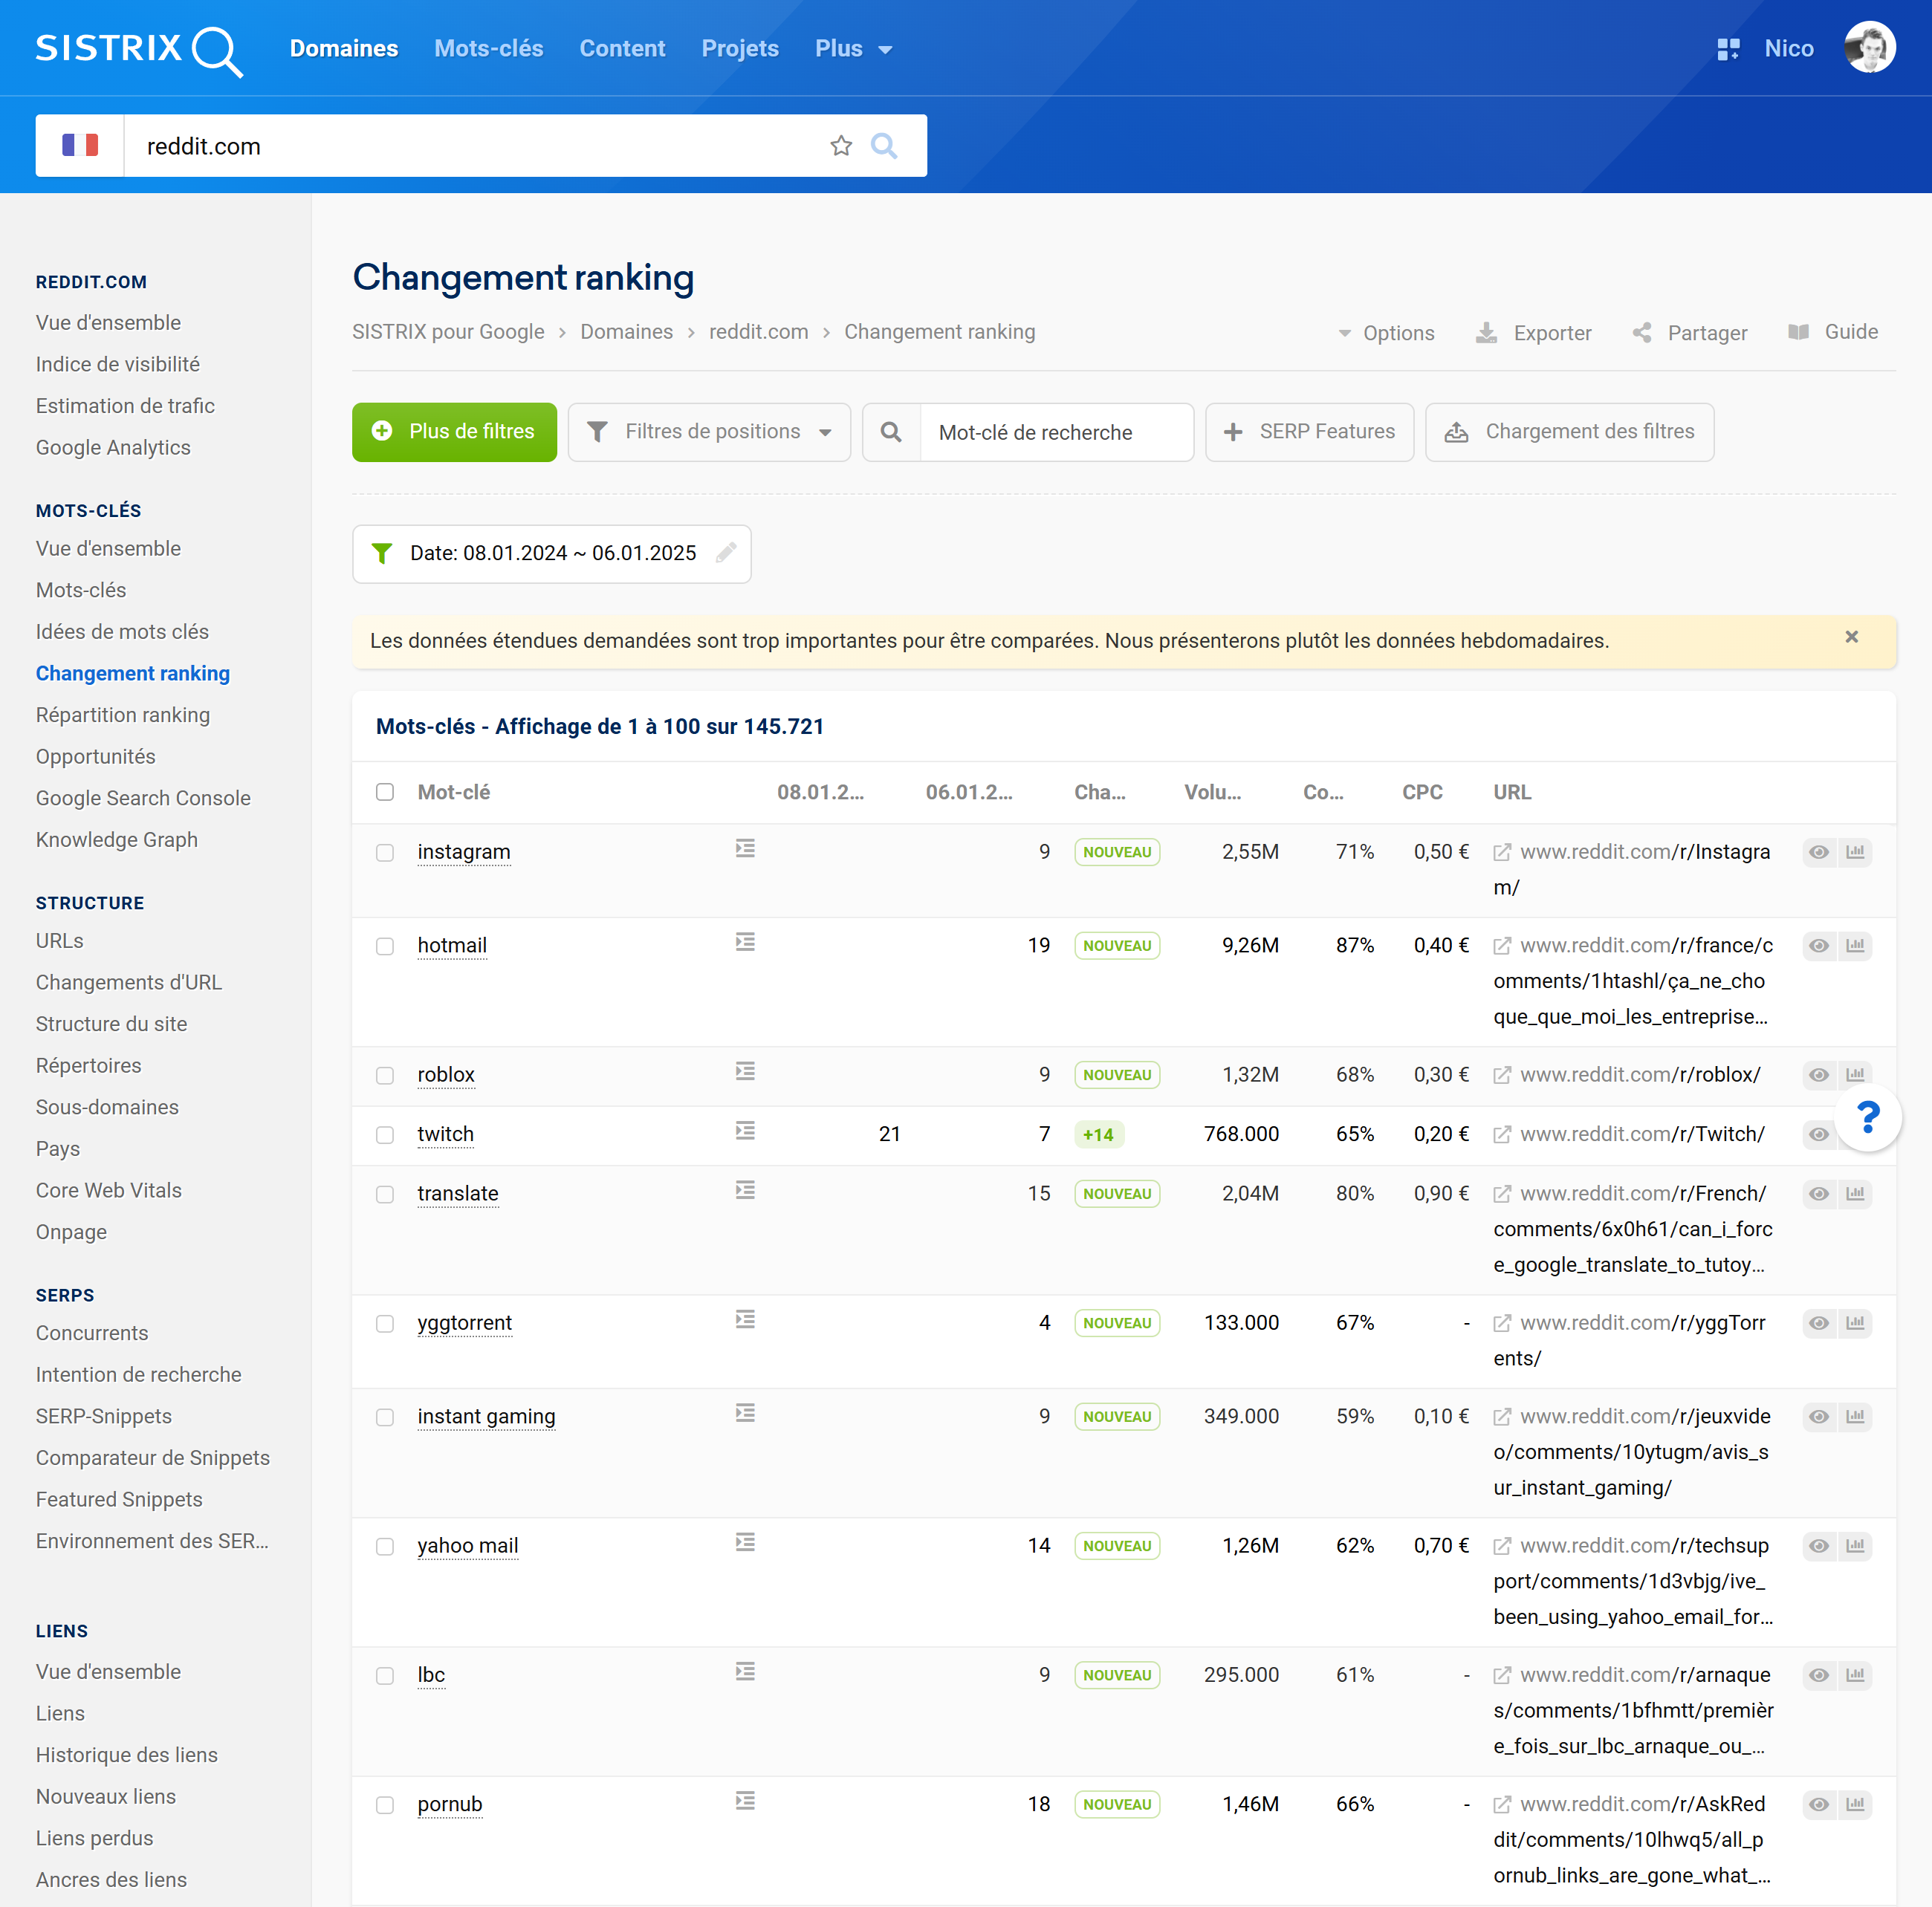Show history chart icon for roblox row
The height and width of the screenshot is (1907, 1932).
1855,1075
